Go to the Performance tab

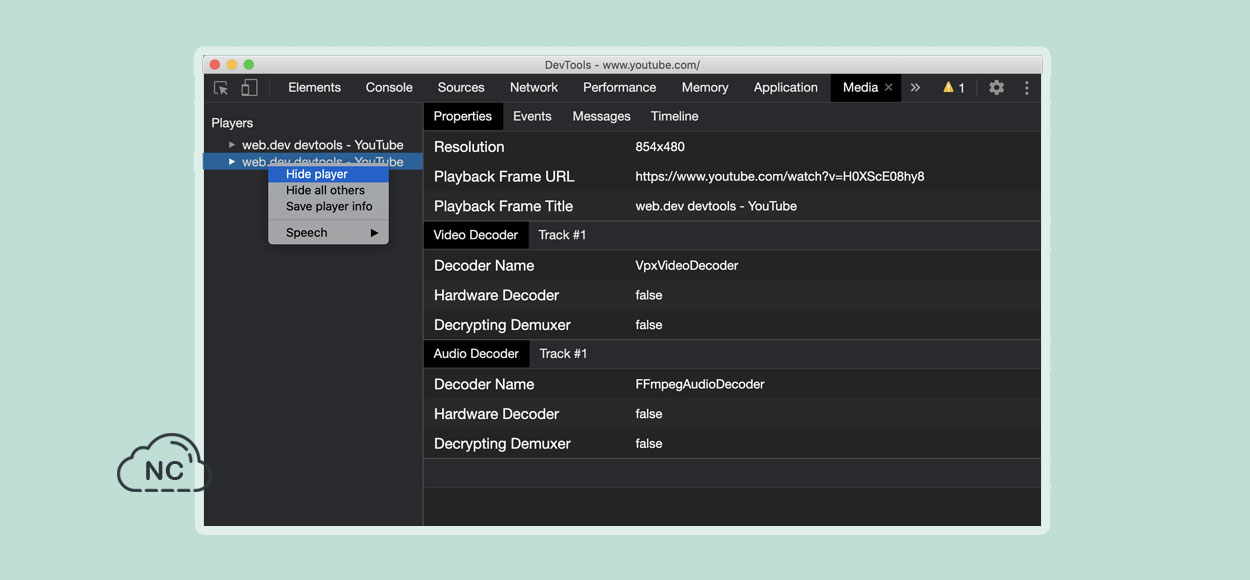[620, 88]
